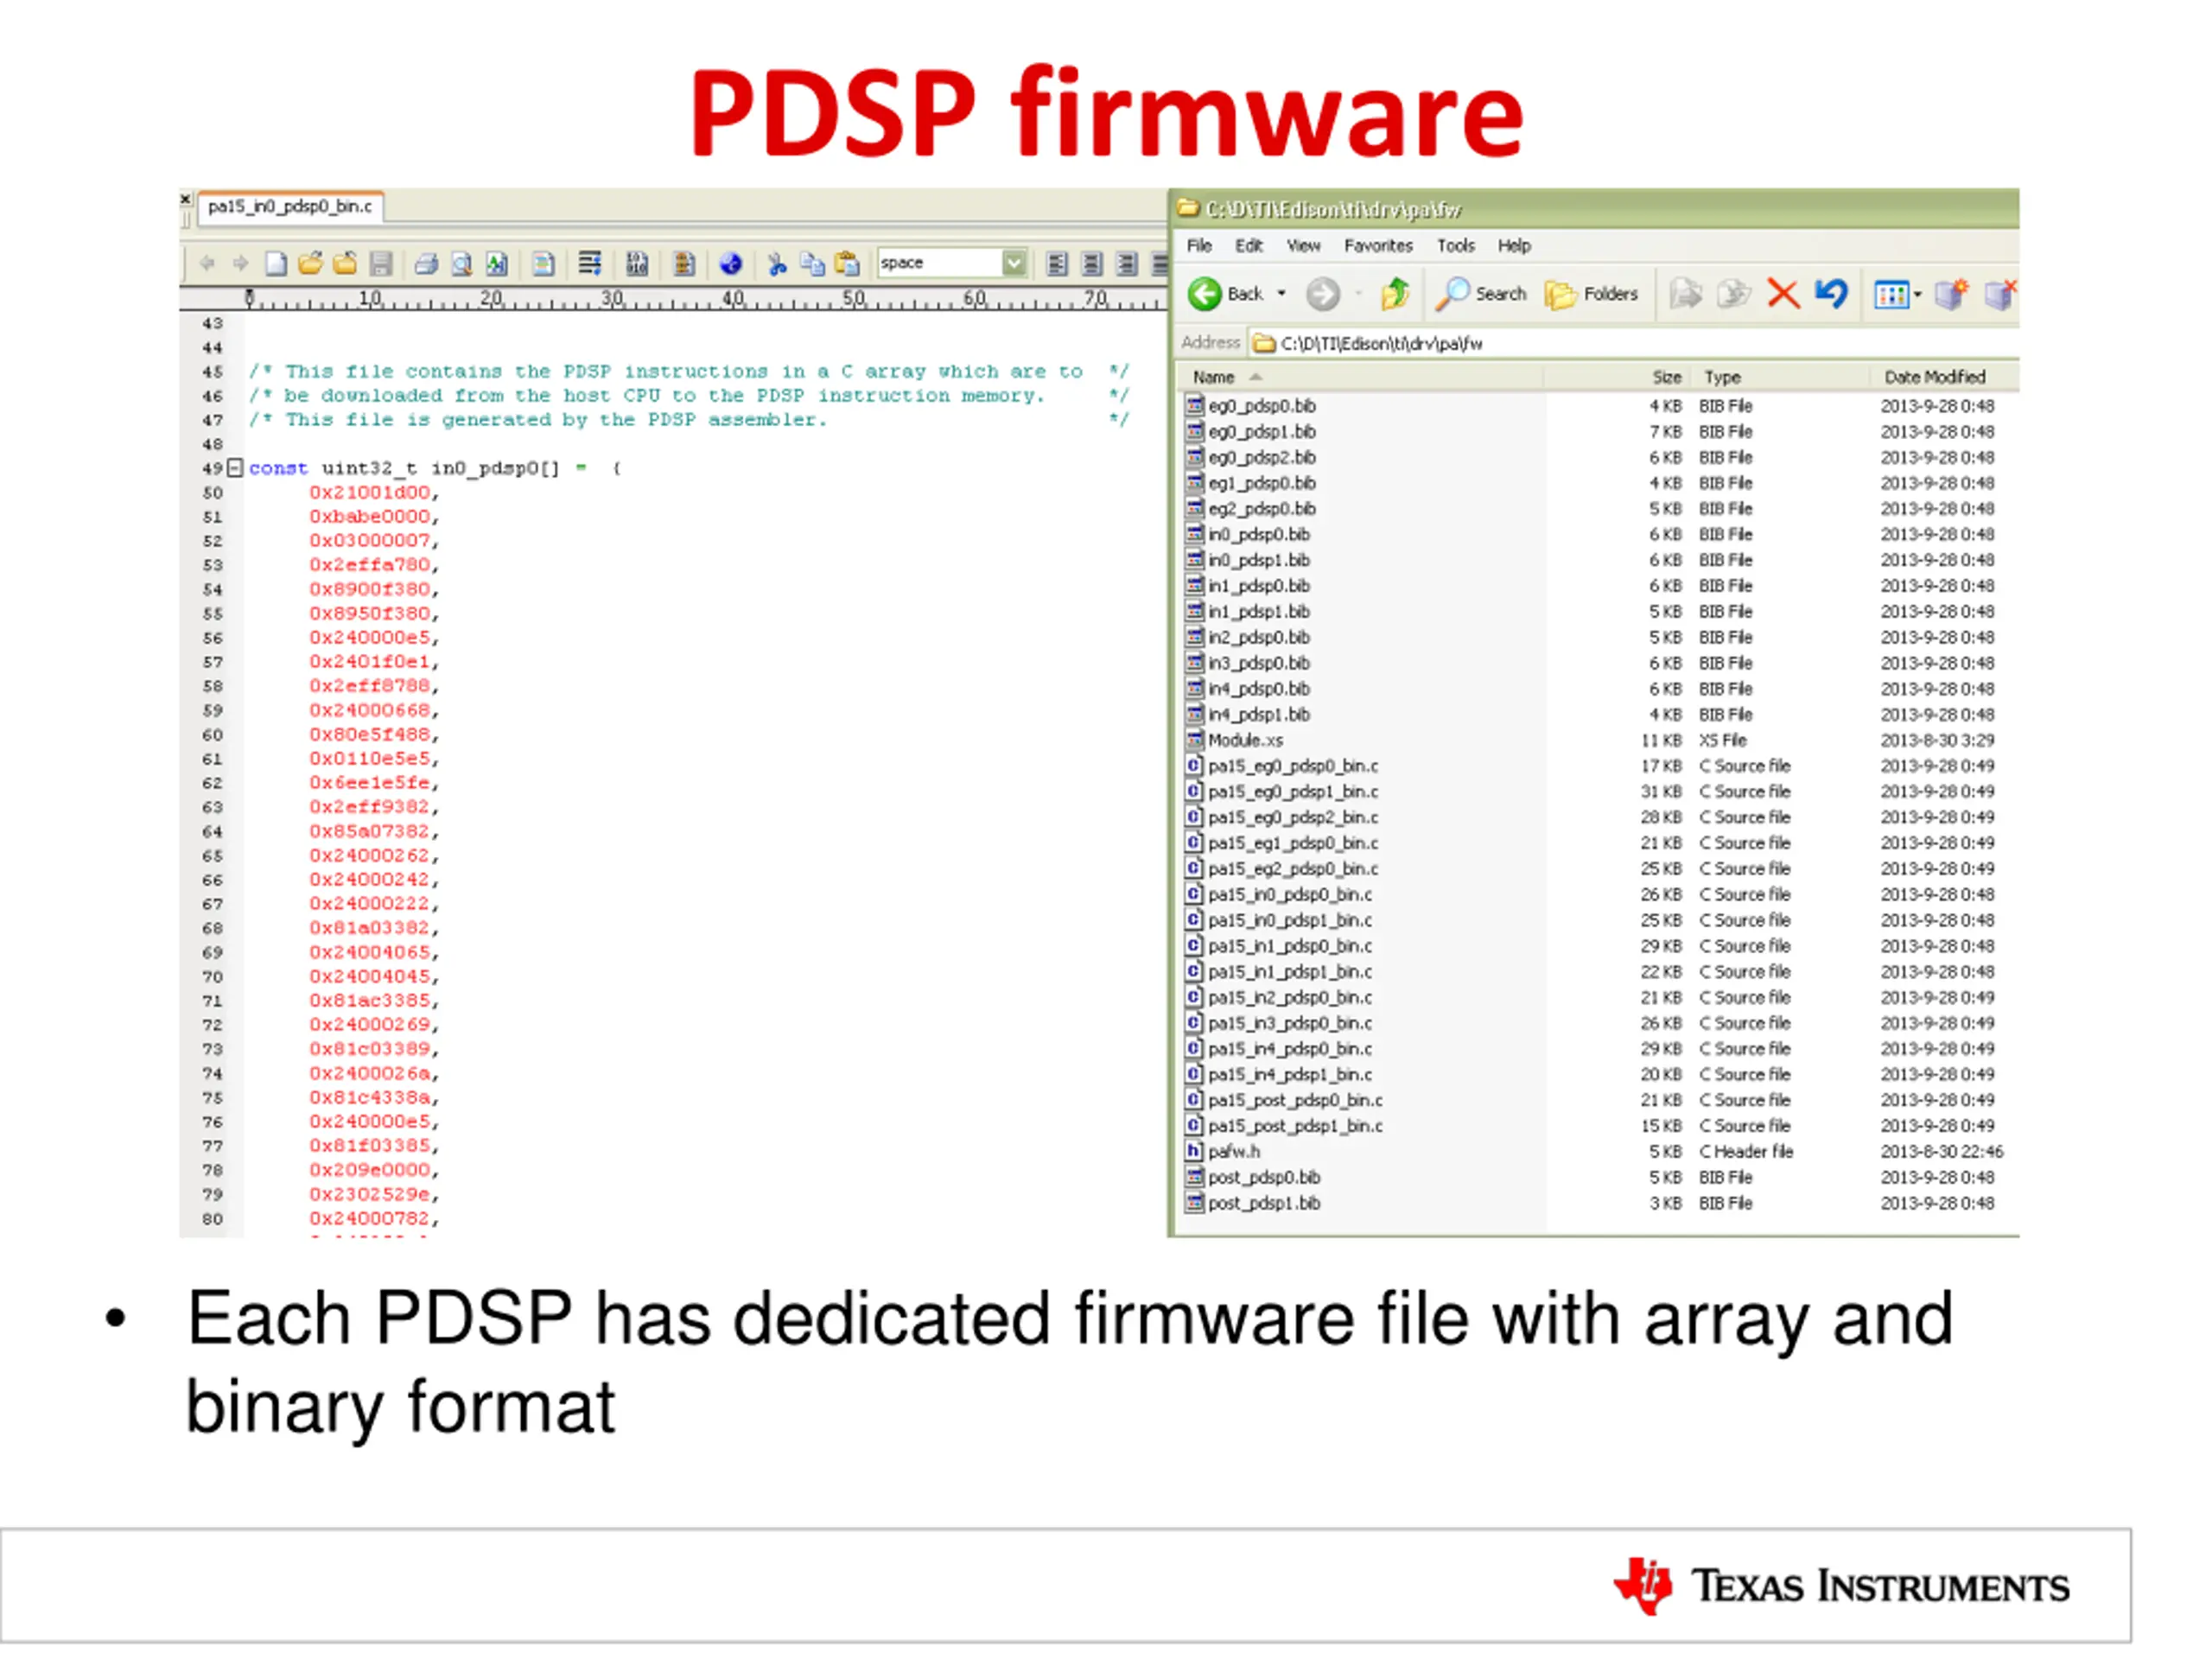Click the grayed Save floppy disk icon
The width and height of the screenshot is (2212, 1659).
(x=380, y=264)
